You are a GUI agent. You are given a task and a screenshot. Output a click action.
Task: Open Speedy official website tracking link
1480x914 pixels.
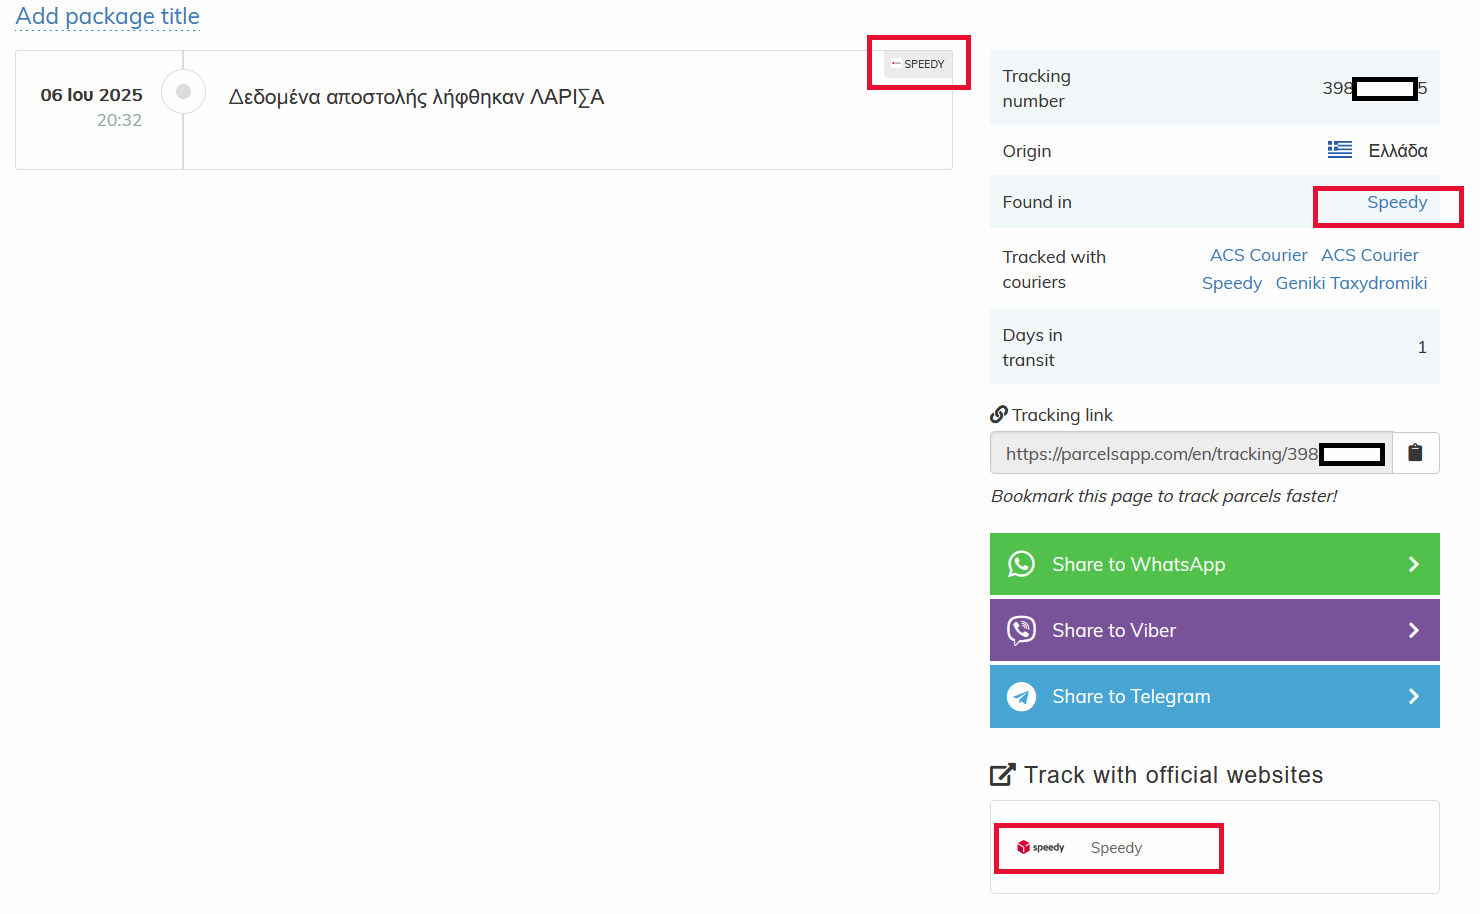[1116, 848]
